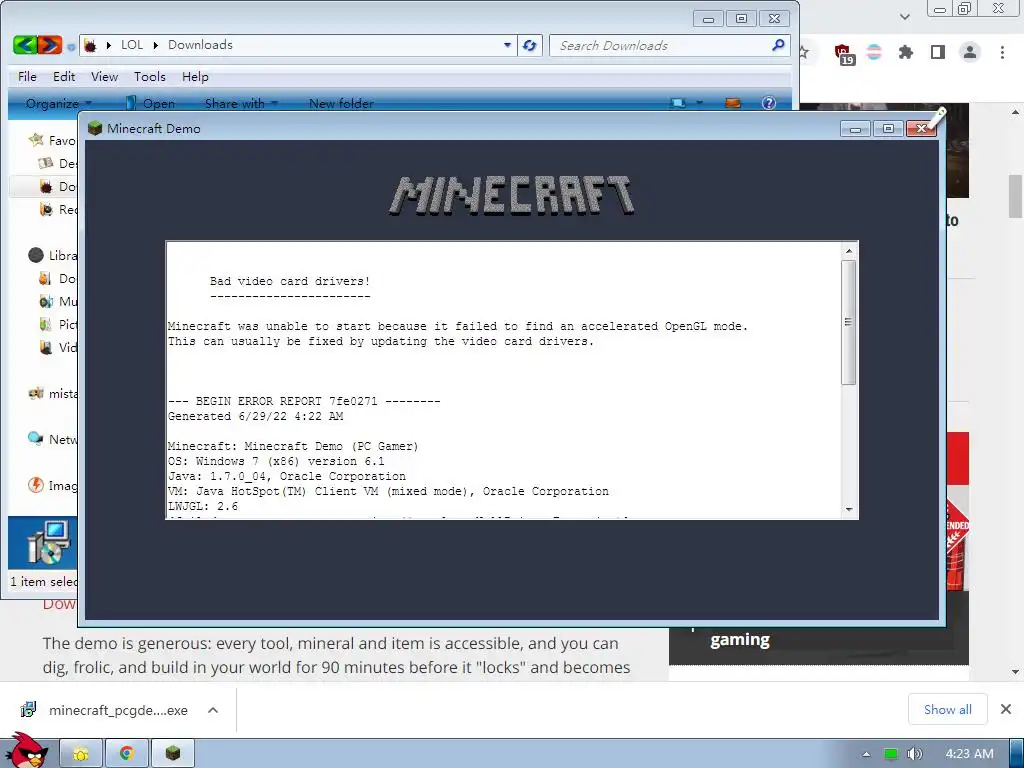Select Network in Explorer navigation pane

click(x=52, y=439)
